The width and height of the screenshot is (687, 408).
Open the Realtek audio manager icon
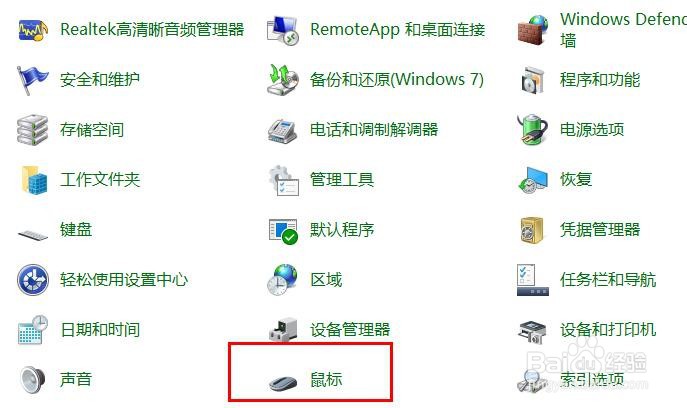[x=33, y=30]
